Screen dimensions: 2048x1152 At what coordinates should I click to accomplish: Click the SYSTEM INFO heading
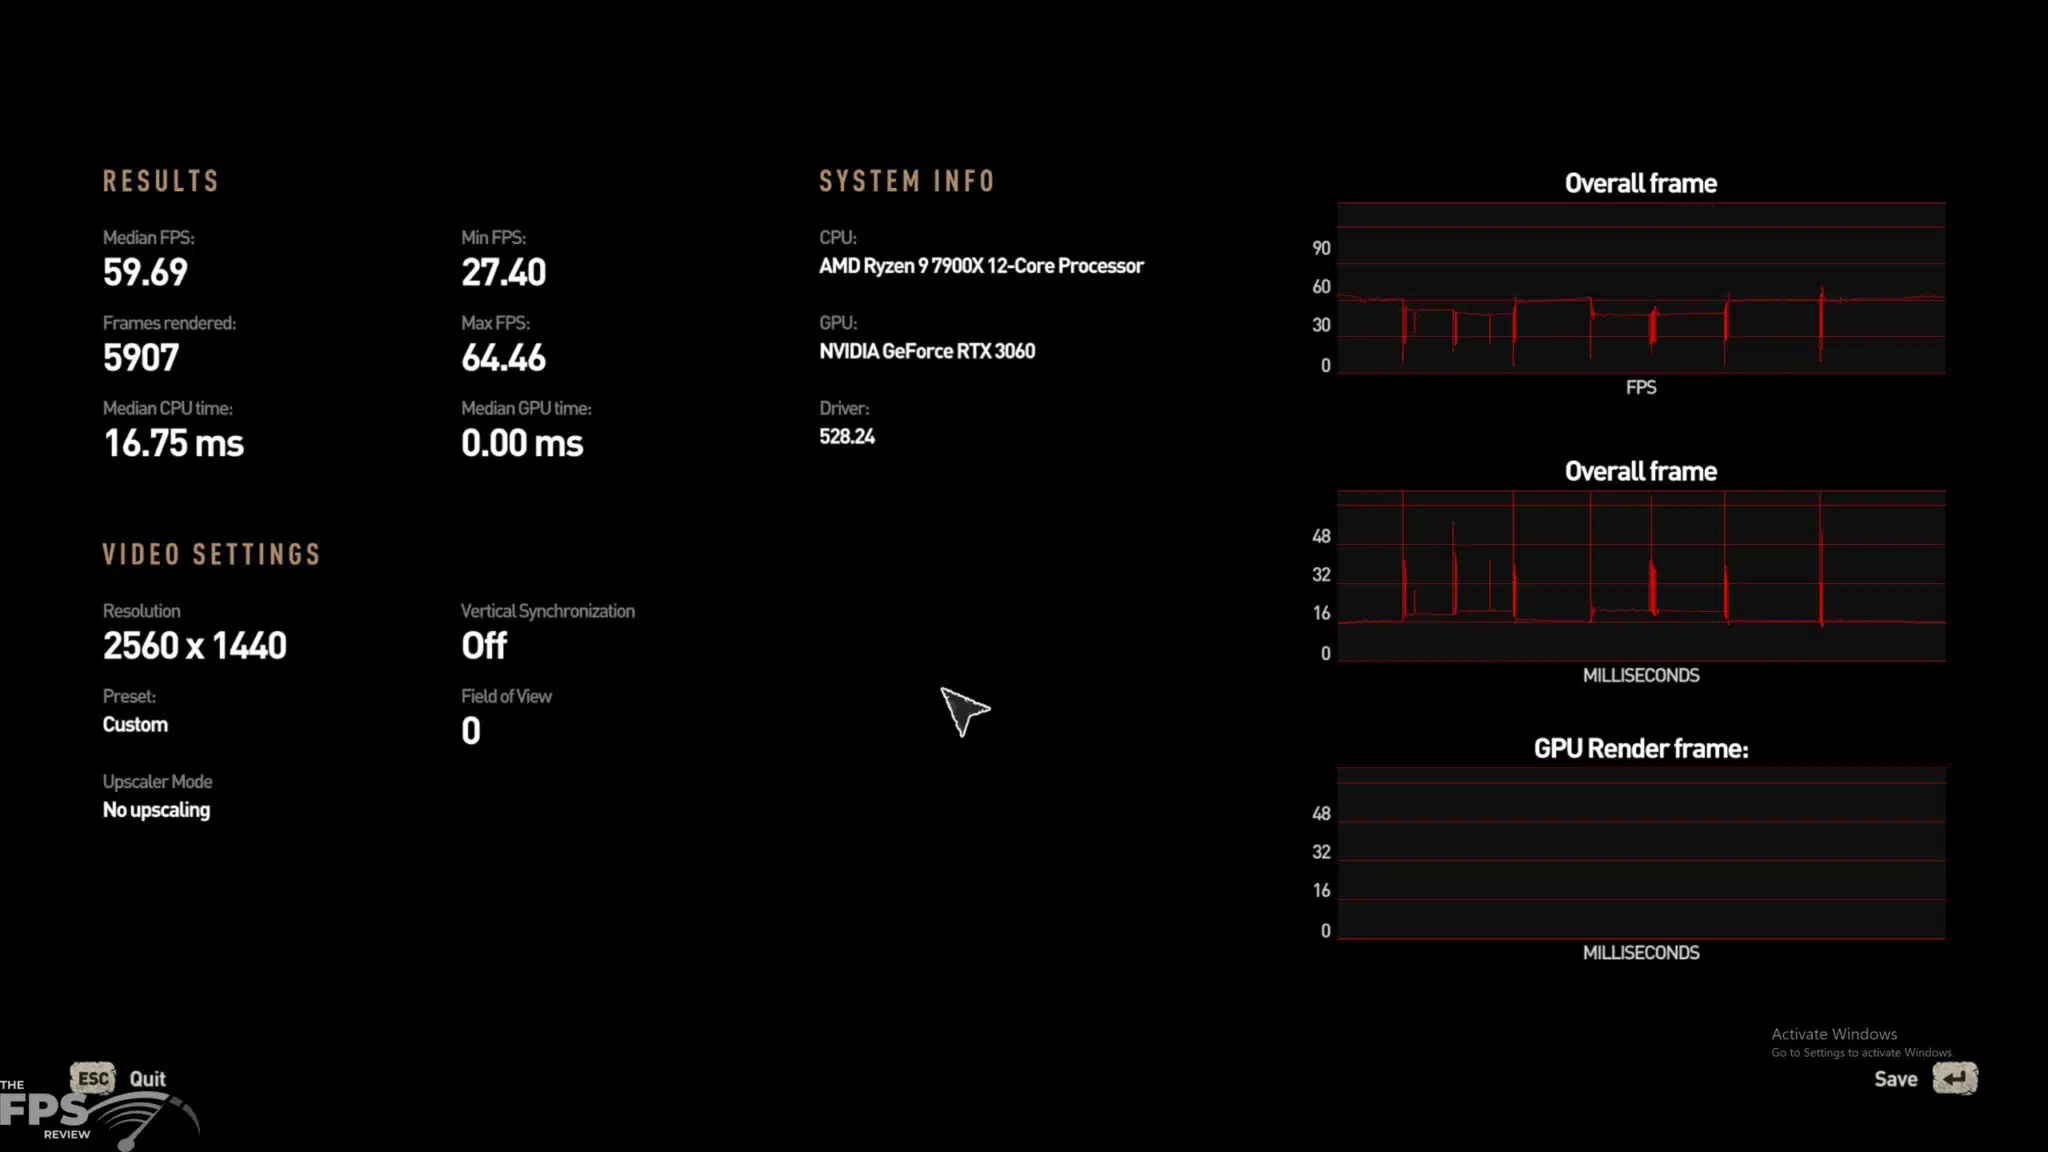coord(907,181)
